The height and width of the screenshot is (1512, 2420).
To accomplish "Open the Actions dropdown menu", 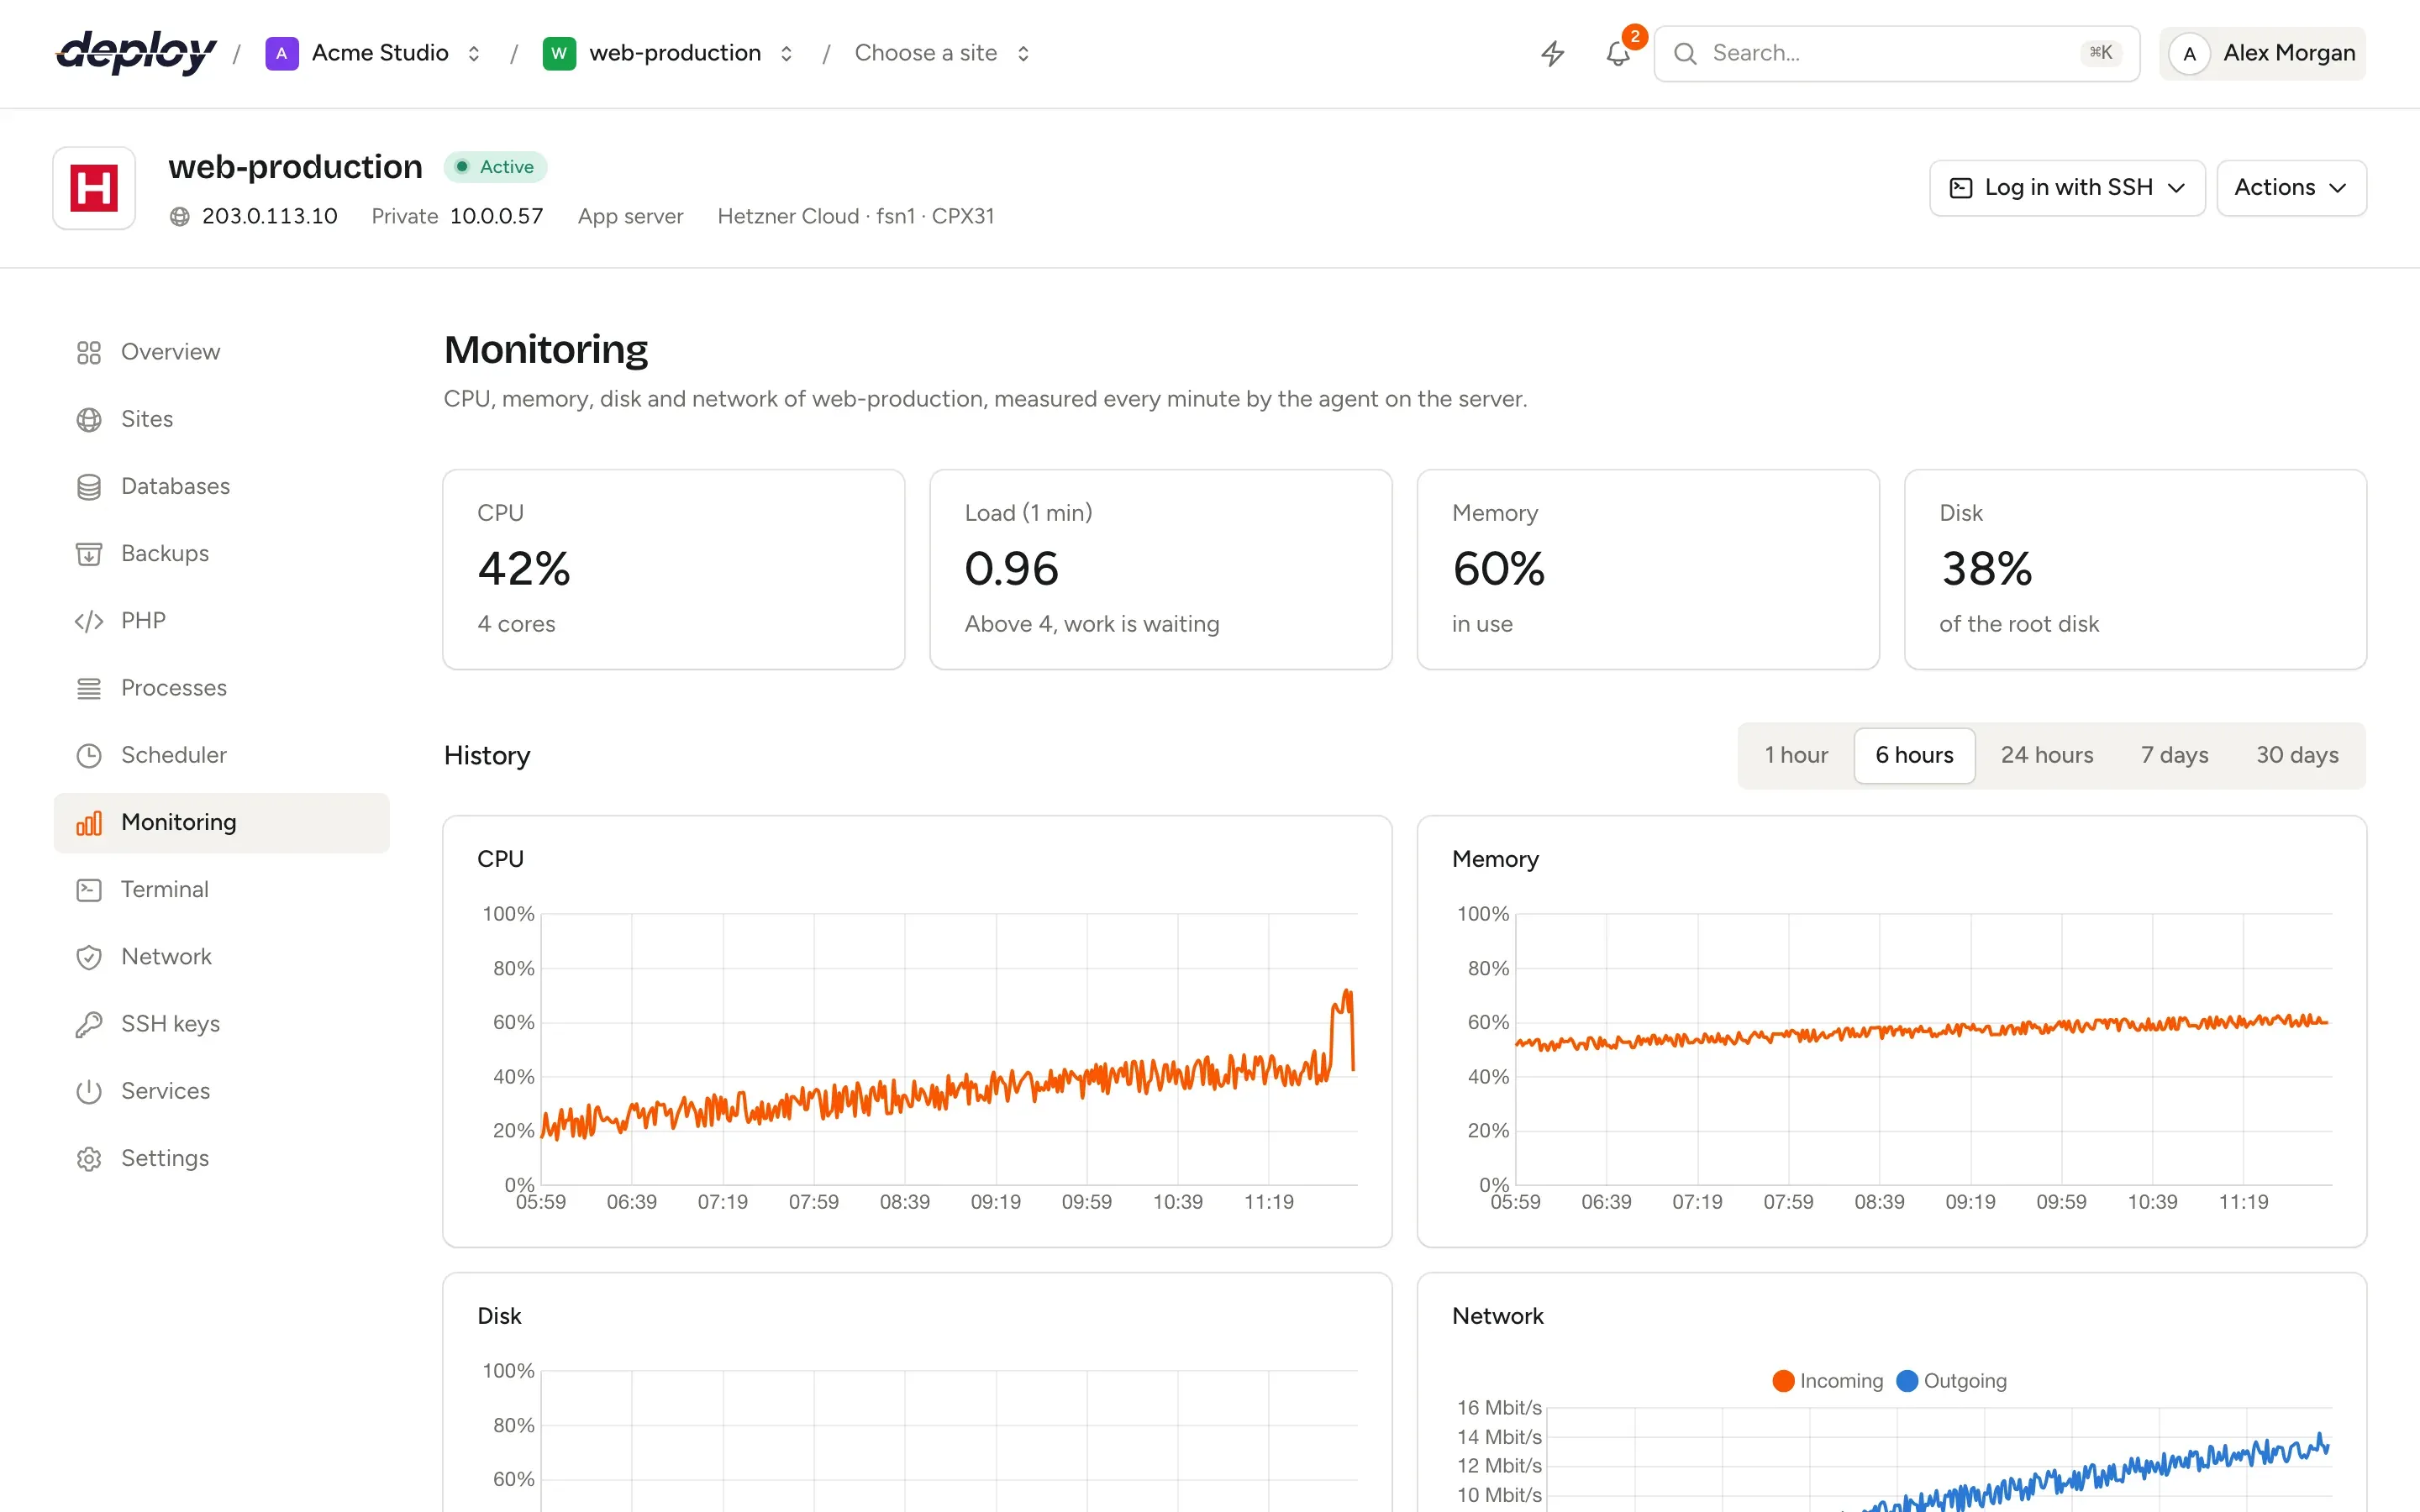I will 2291,188.
